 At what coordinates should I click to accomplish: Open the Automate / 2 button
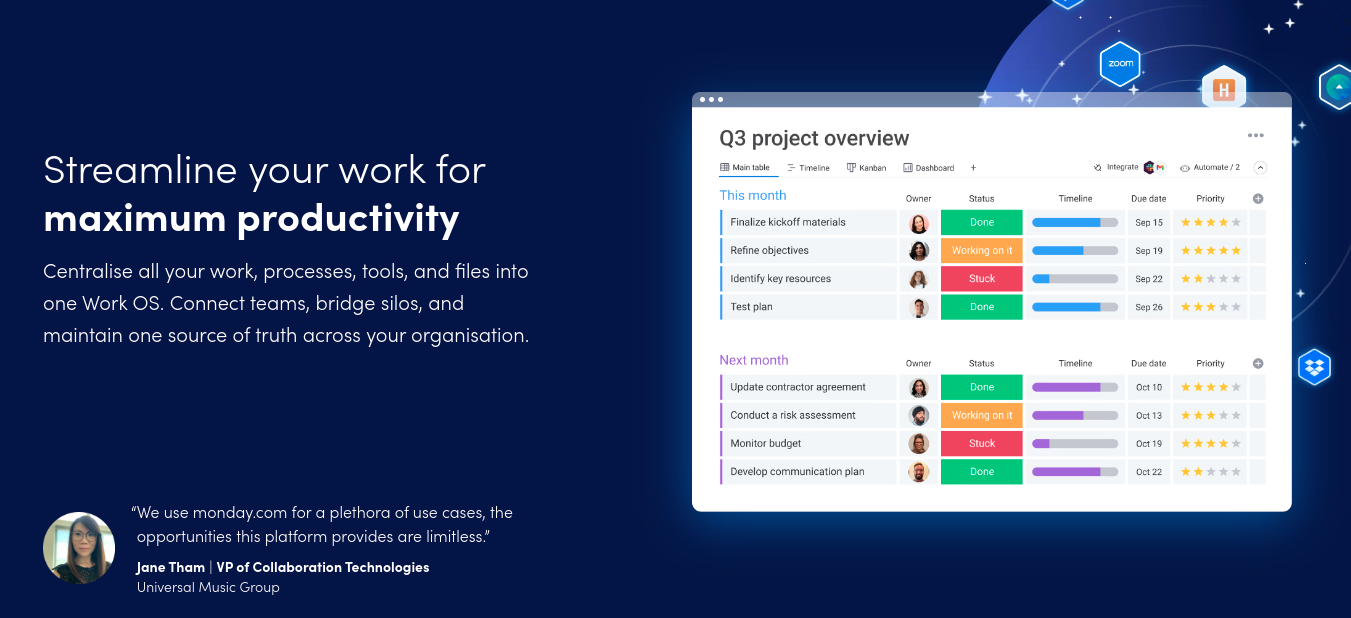click(1210, 168)
